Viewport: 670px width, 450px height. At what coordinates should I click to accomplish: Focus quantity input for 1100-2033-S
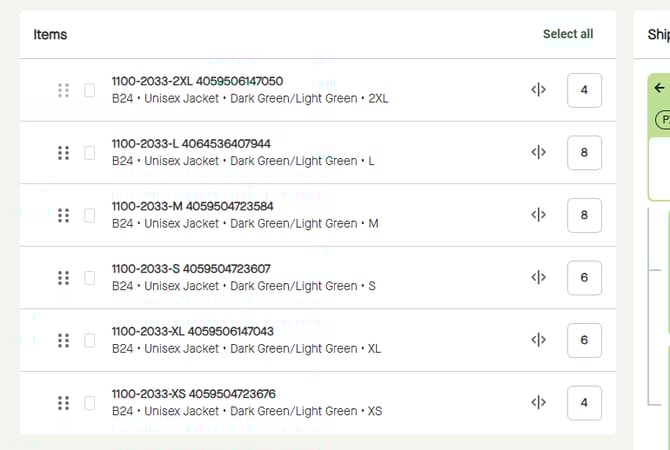click(584, 278)
